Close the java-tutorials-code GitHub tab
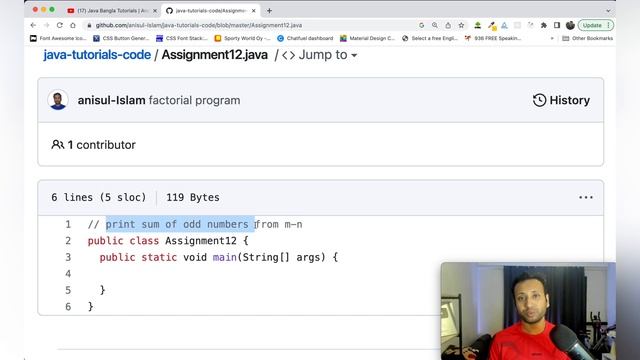This screenshot has height=360, width=640. 253,11
